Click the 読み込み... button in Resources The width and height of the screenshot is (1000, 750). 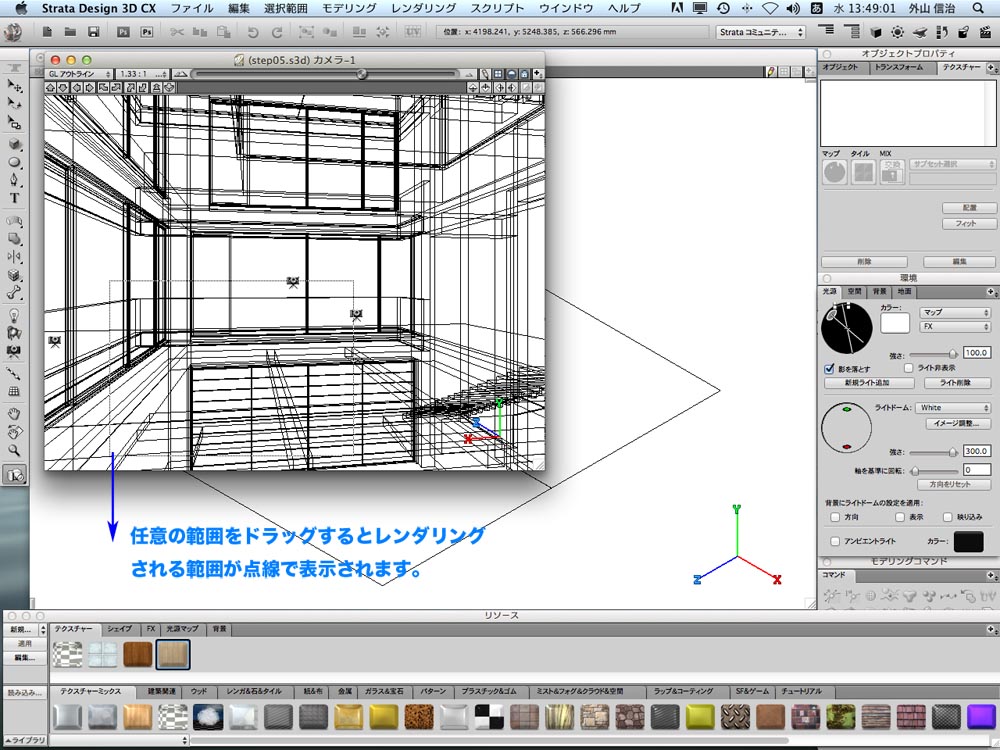pos(25,693)
